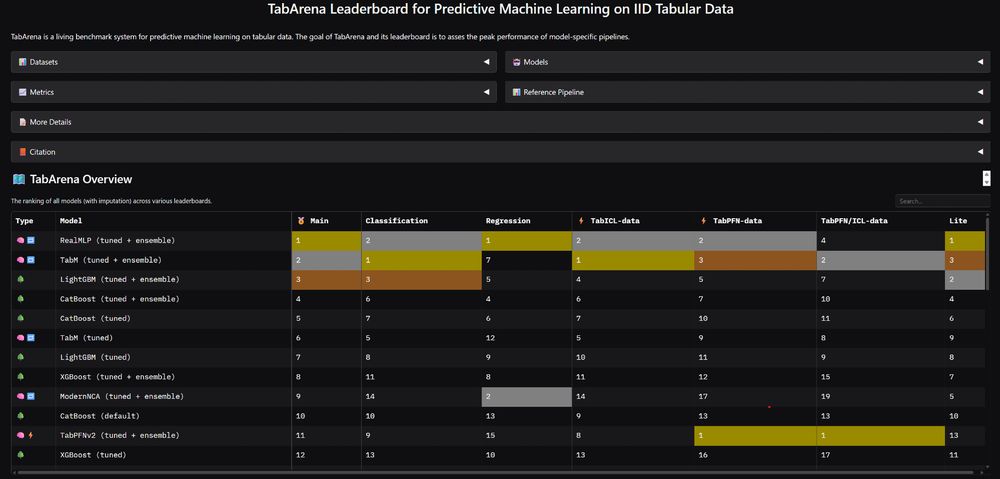Viewport: 1000px width, 479px height.
Task: Click tree icon of CatBoost (tuned + ensemble)
Action: click(x=20, y=299)
